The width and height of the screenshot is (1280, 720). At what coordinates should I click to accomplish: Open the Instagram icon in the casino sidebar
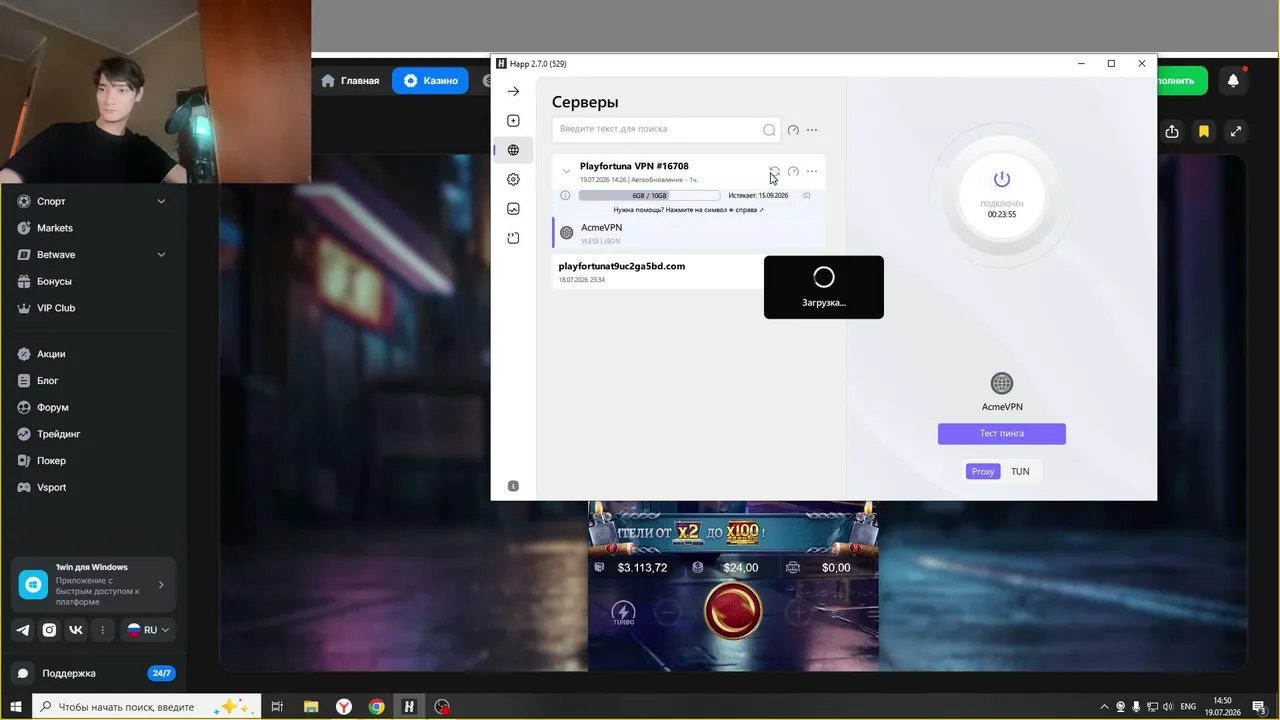tap(49, 630)
